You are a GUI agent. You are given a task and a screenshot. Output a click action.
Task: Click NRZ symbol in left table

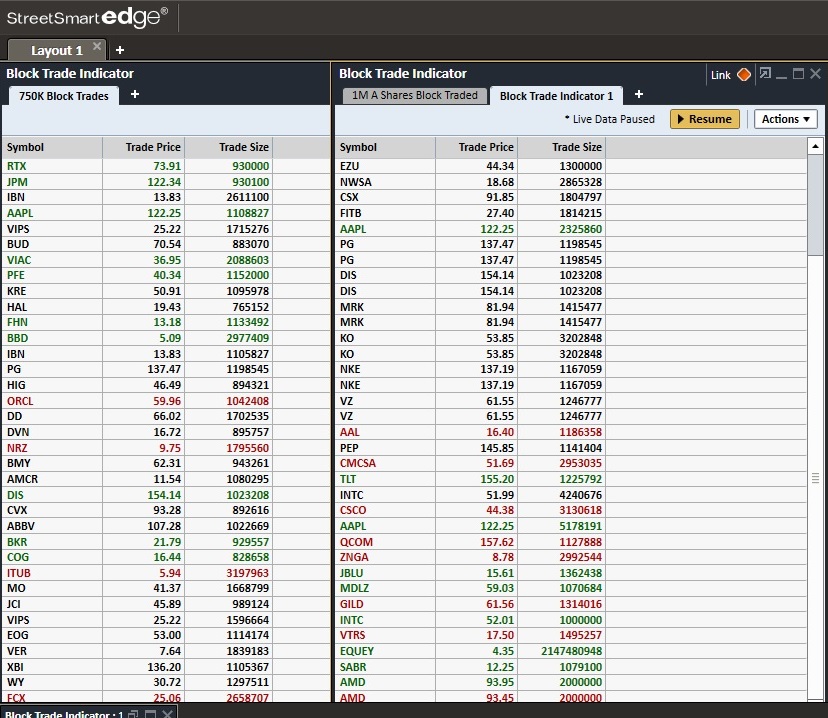tap(17, 448)
